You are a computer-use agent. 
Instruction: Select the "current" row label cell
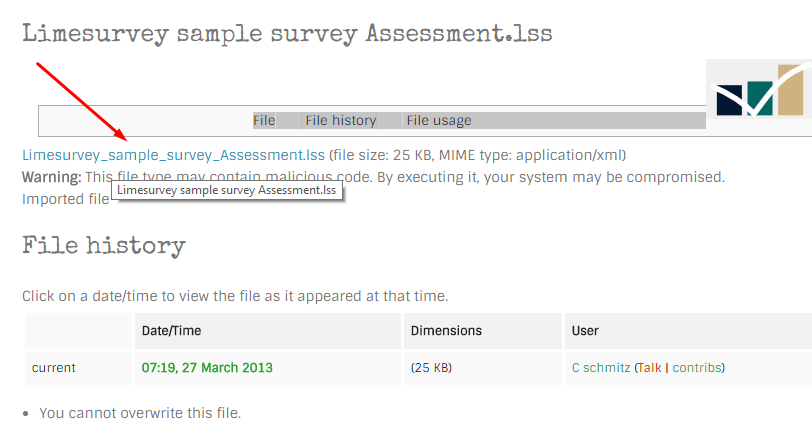tap(54, 368)
